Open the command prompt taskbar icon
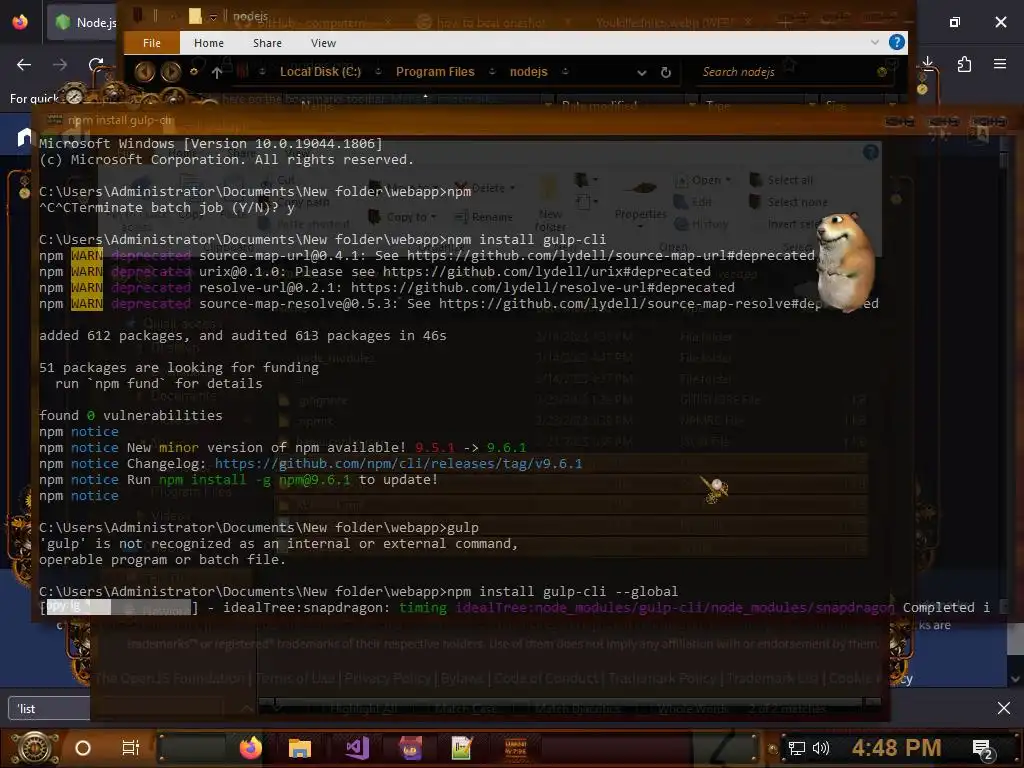Screen dimensions: 1024x768 [x=516, y=748]
